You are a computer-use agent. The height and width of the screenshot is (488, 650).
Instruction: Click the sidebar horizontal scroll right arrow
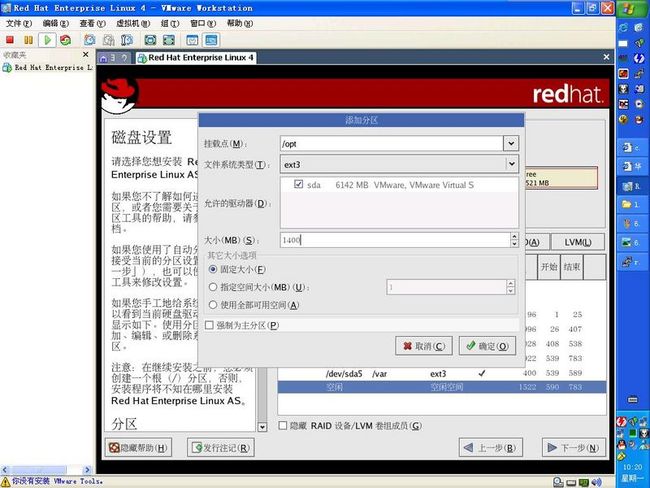[x=87, y=470]
